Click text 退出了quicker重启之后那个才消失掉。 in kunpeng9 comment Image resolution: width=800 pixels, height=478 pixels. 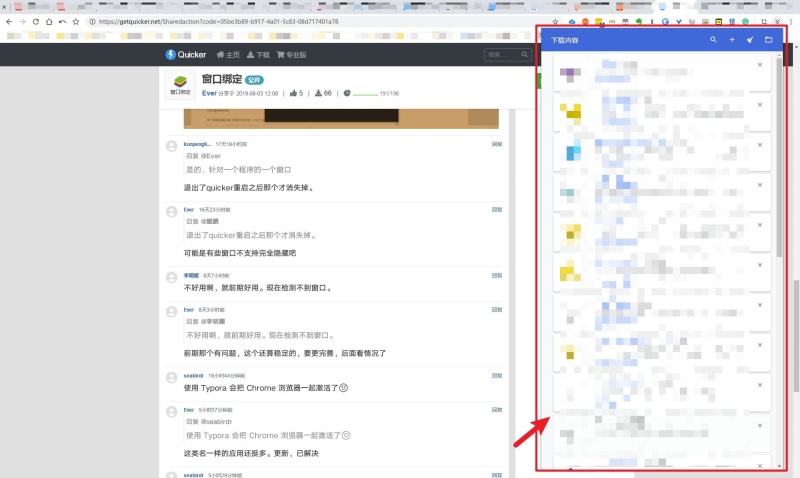pos(249,188)
